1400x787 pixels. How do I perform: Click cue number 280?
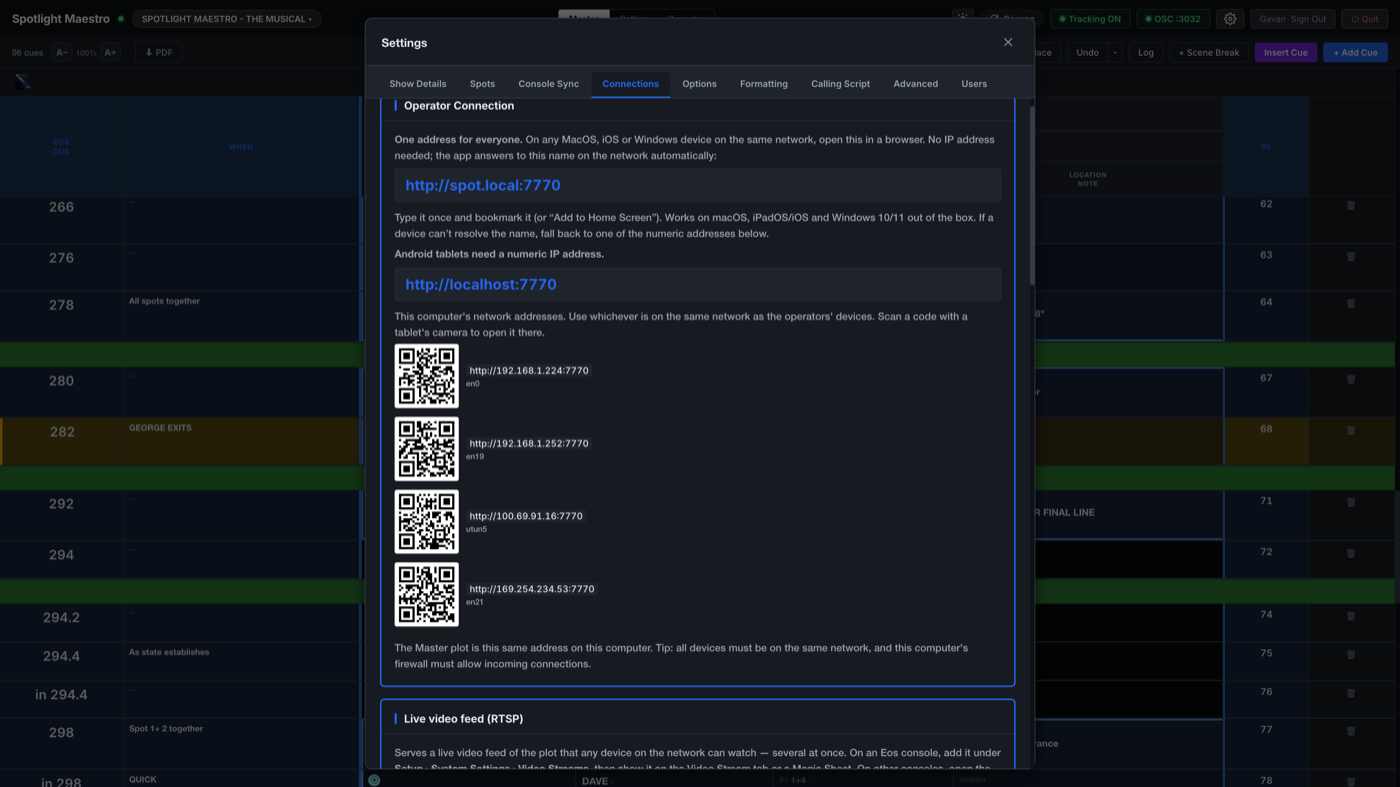pos(61,381)
